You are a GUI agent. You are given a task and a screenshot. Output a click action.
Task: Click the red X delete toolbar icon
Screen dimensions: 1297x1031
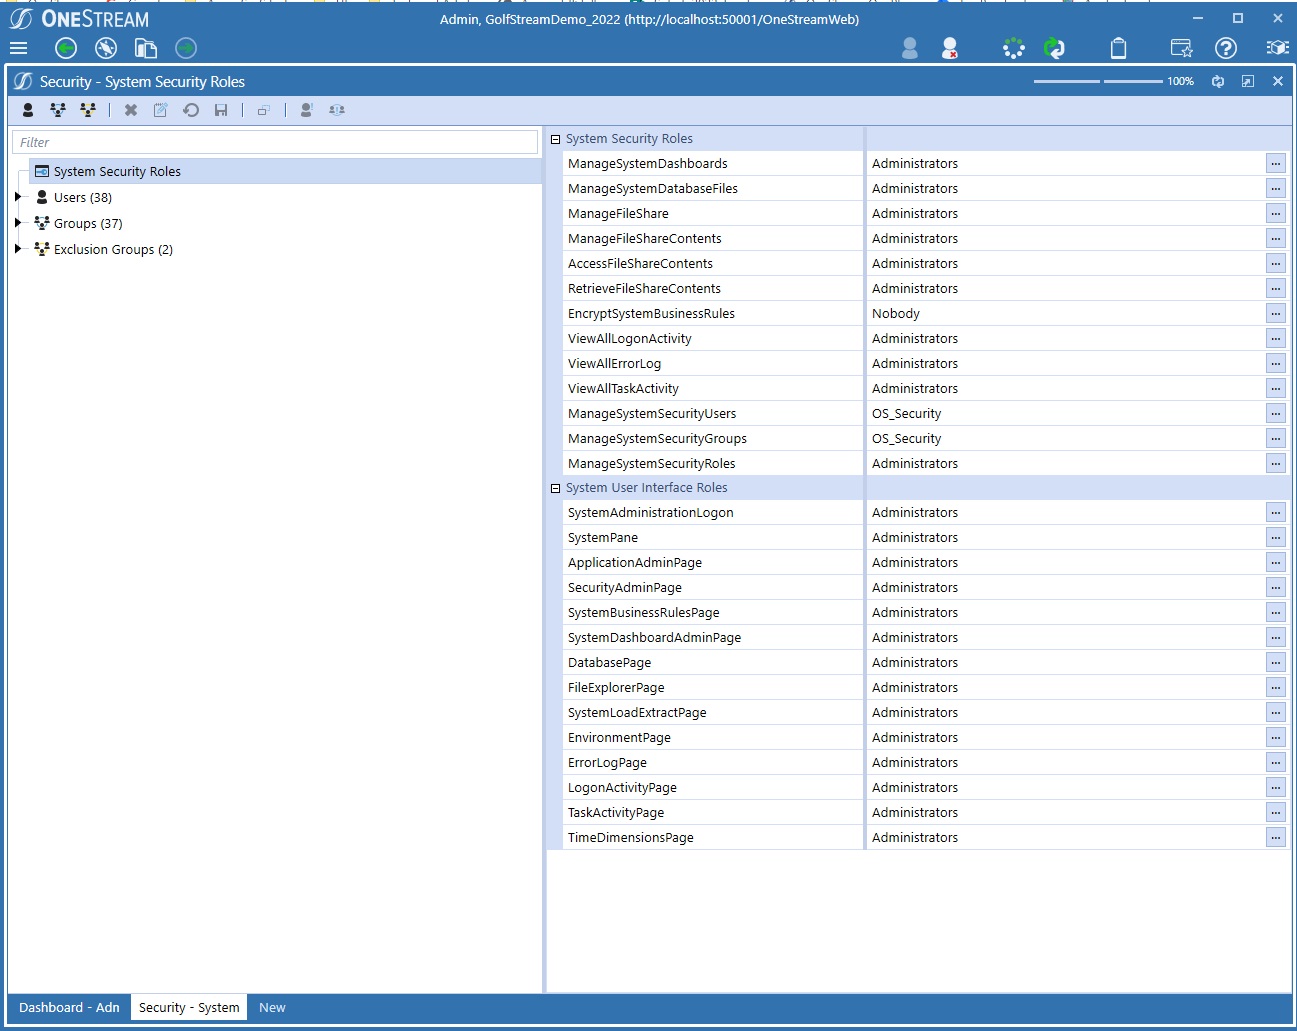click(x=131, y=110)
